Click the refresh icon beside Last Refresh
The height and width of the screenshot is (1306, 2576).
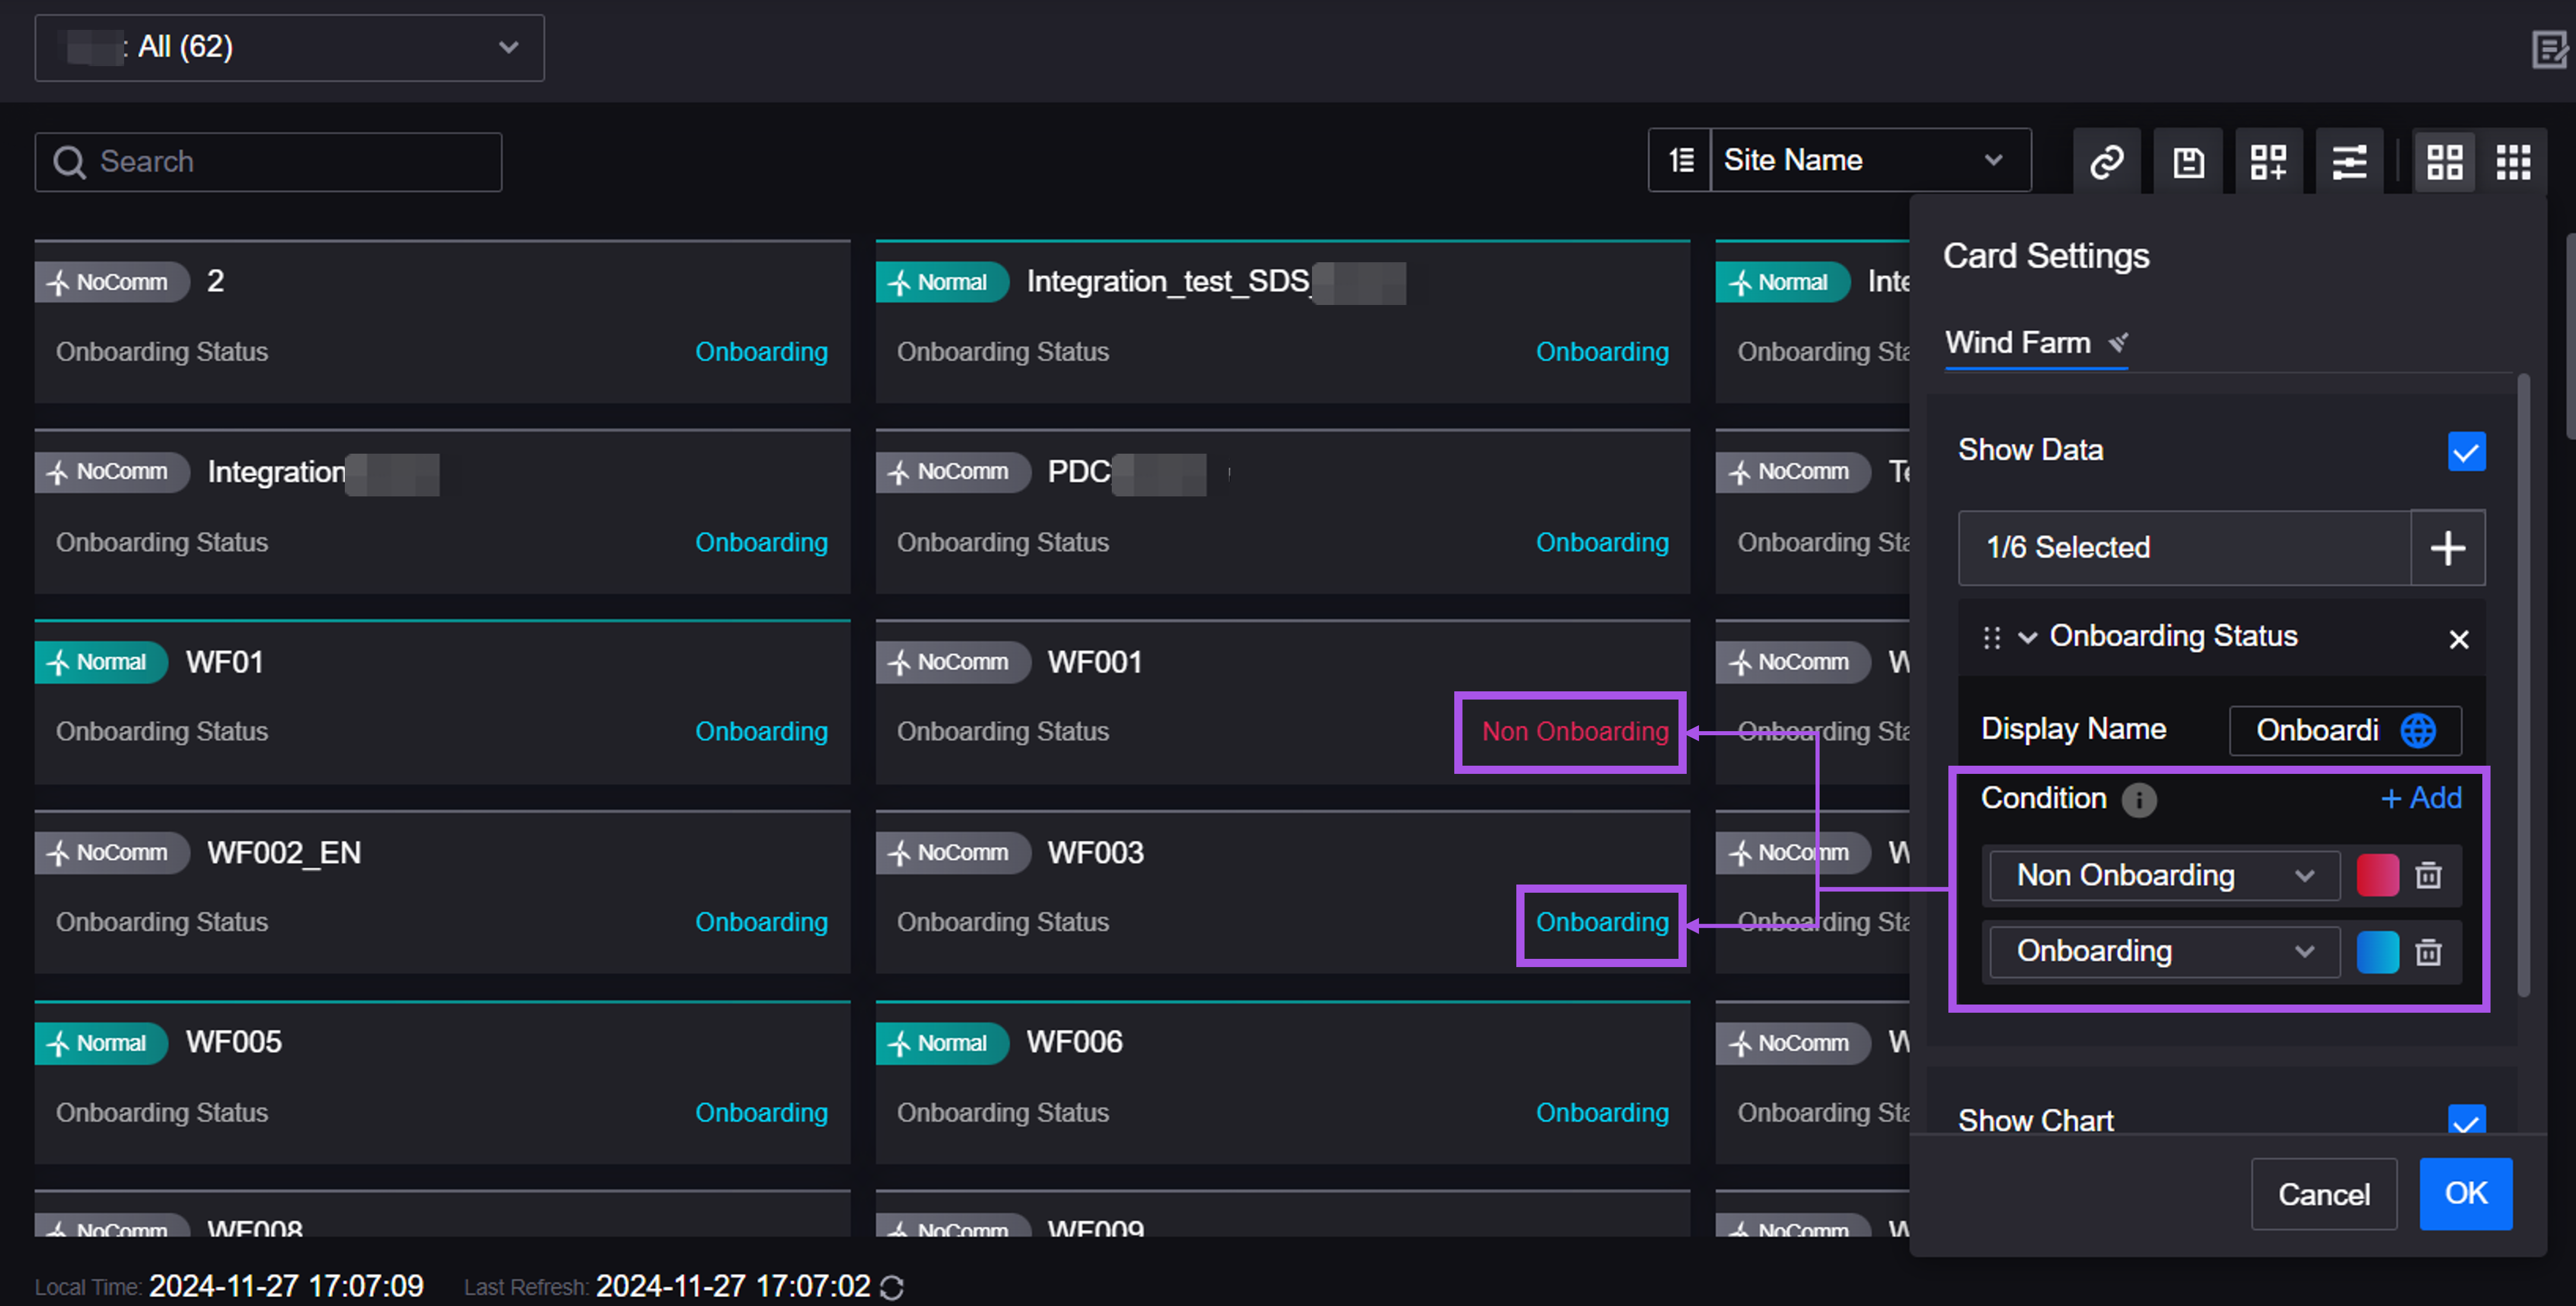click(892, 1287)
